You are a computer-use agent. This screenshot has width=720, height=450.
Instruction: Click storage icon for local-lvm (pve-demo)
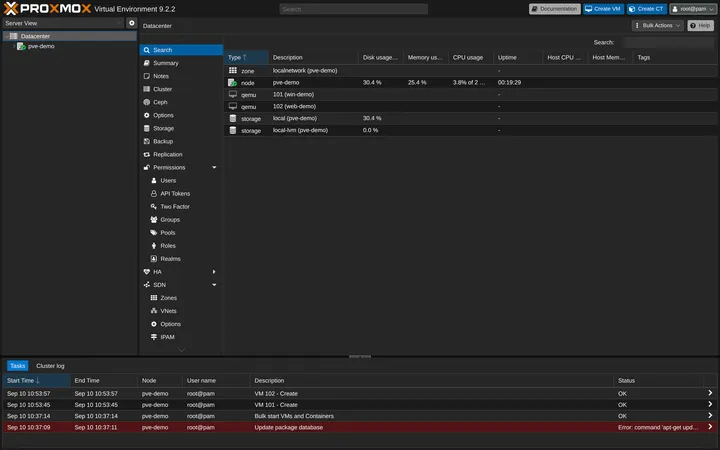click(x=233, y=130)
